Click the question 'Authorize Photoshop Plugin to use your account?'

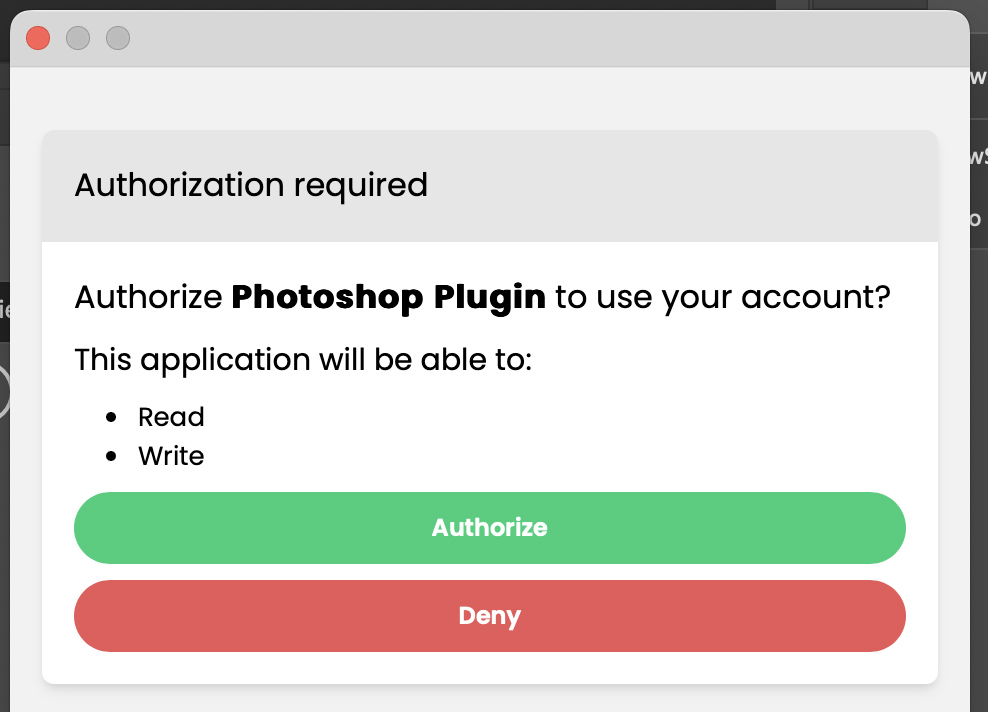pos(483,297)
